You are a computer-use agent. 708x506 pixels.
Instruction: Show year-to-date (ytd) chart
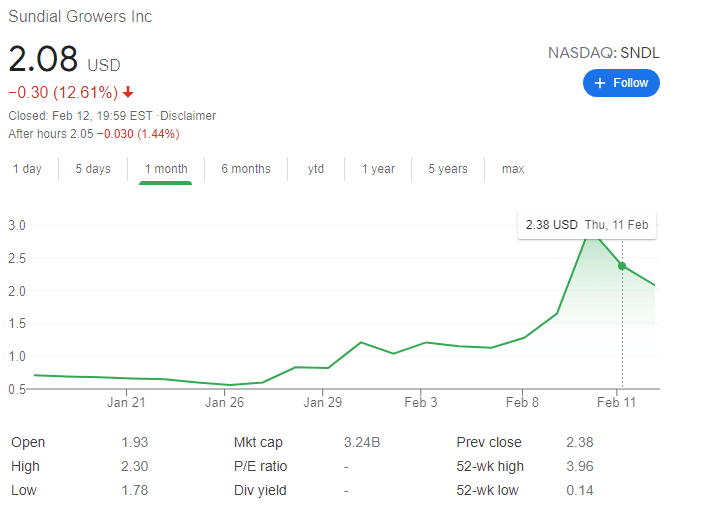[316, 169]
